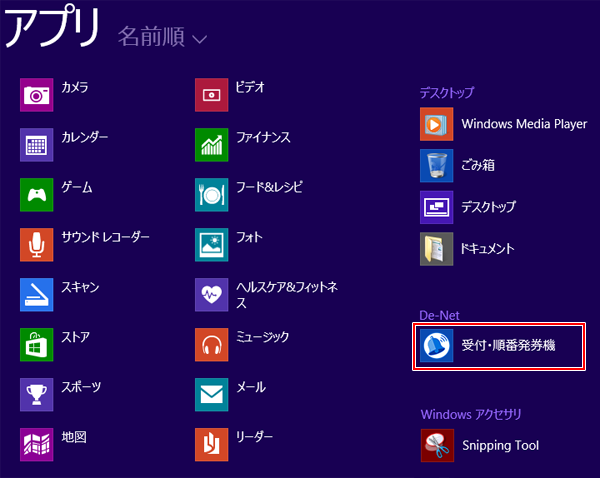Click the 受付・順番発券機 text label
This screenshot has width=600, height=478.
(508, 345)
